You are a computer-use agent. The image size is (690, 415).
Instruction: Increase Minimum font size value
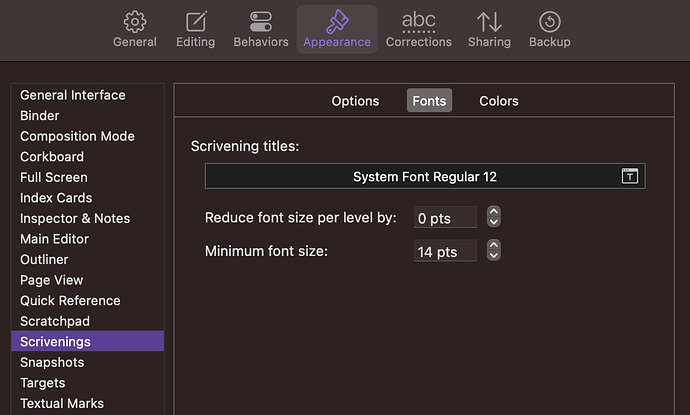pyautogui.click(x=494, y=245)
